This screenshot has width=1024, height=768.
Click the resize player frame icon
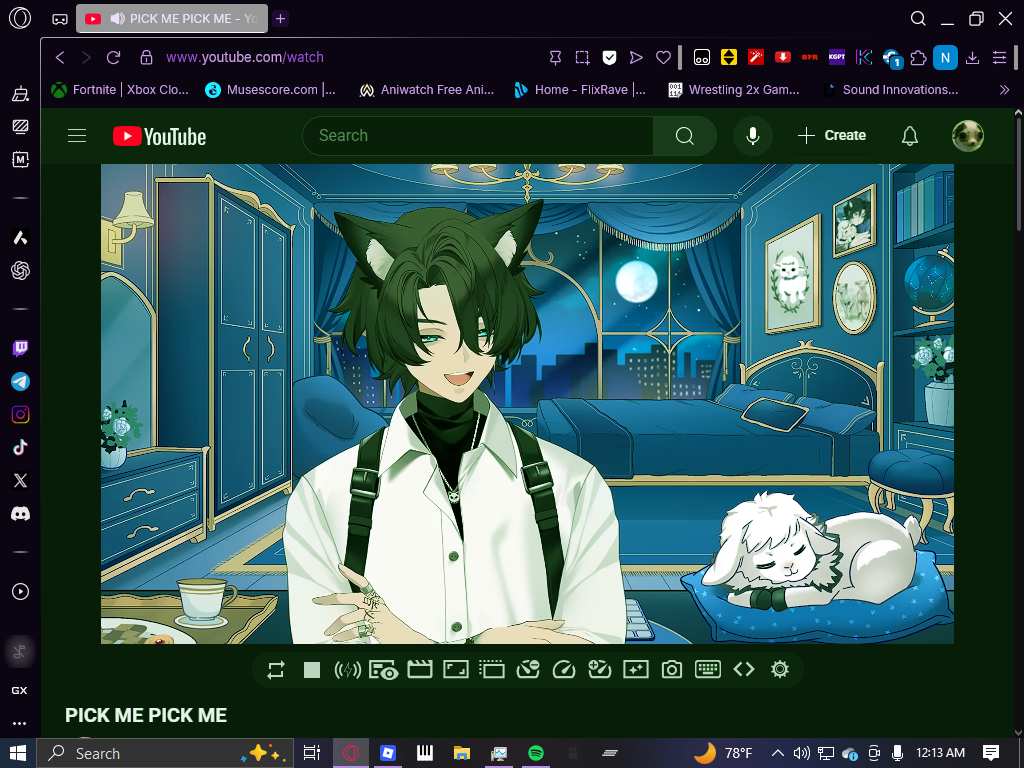tap(456, 669)
